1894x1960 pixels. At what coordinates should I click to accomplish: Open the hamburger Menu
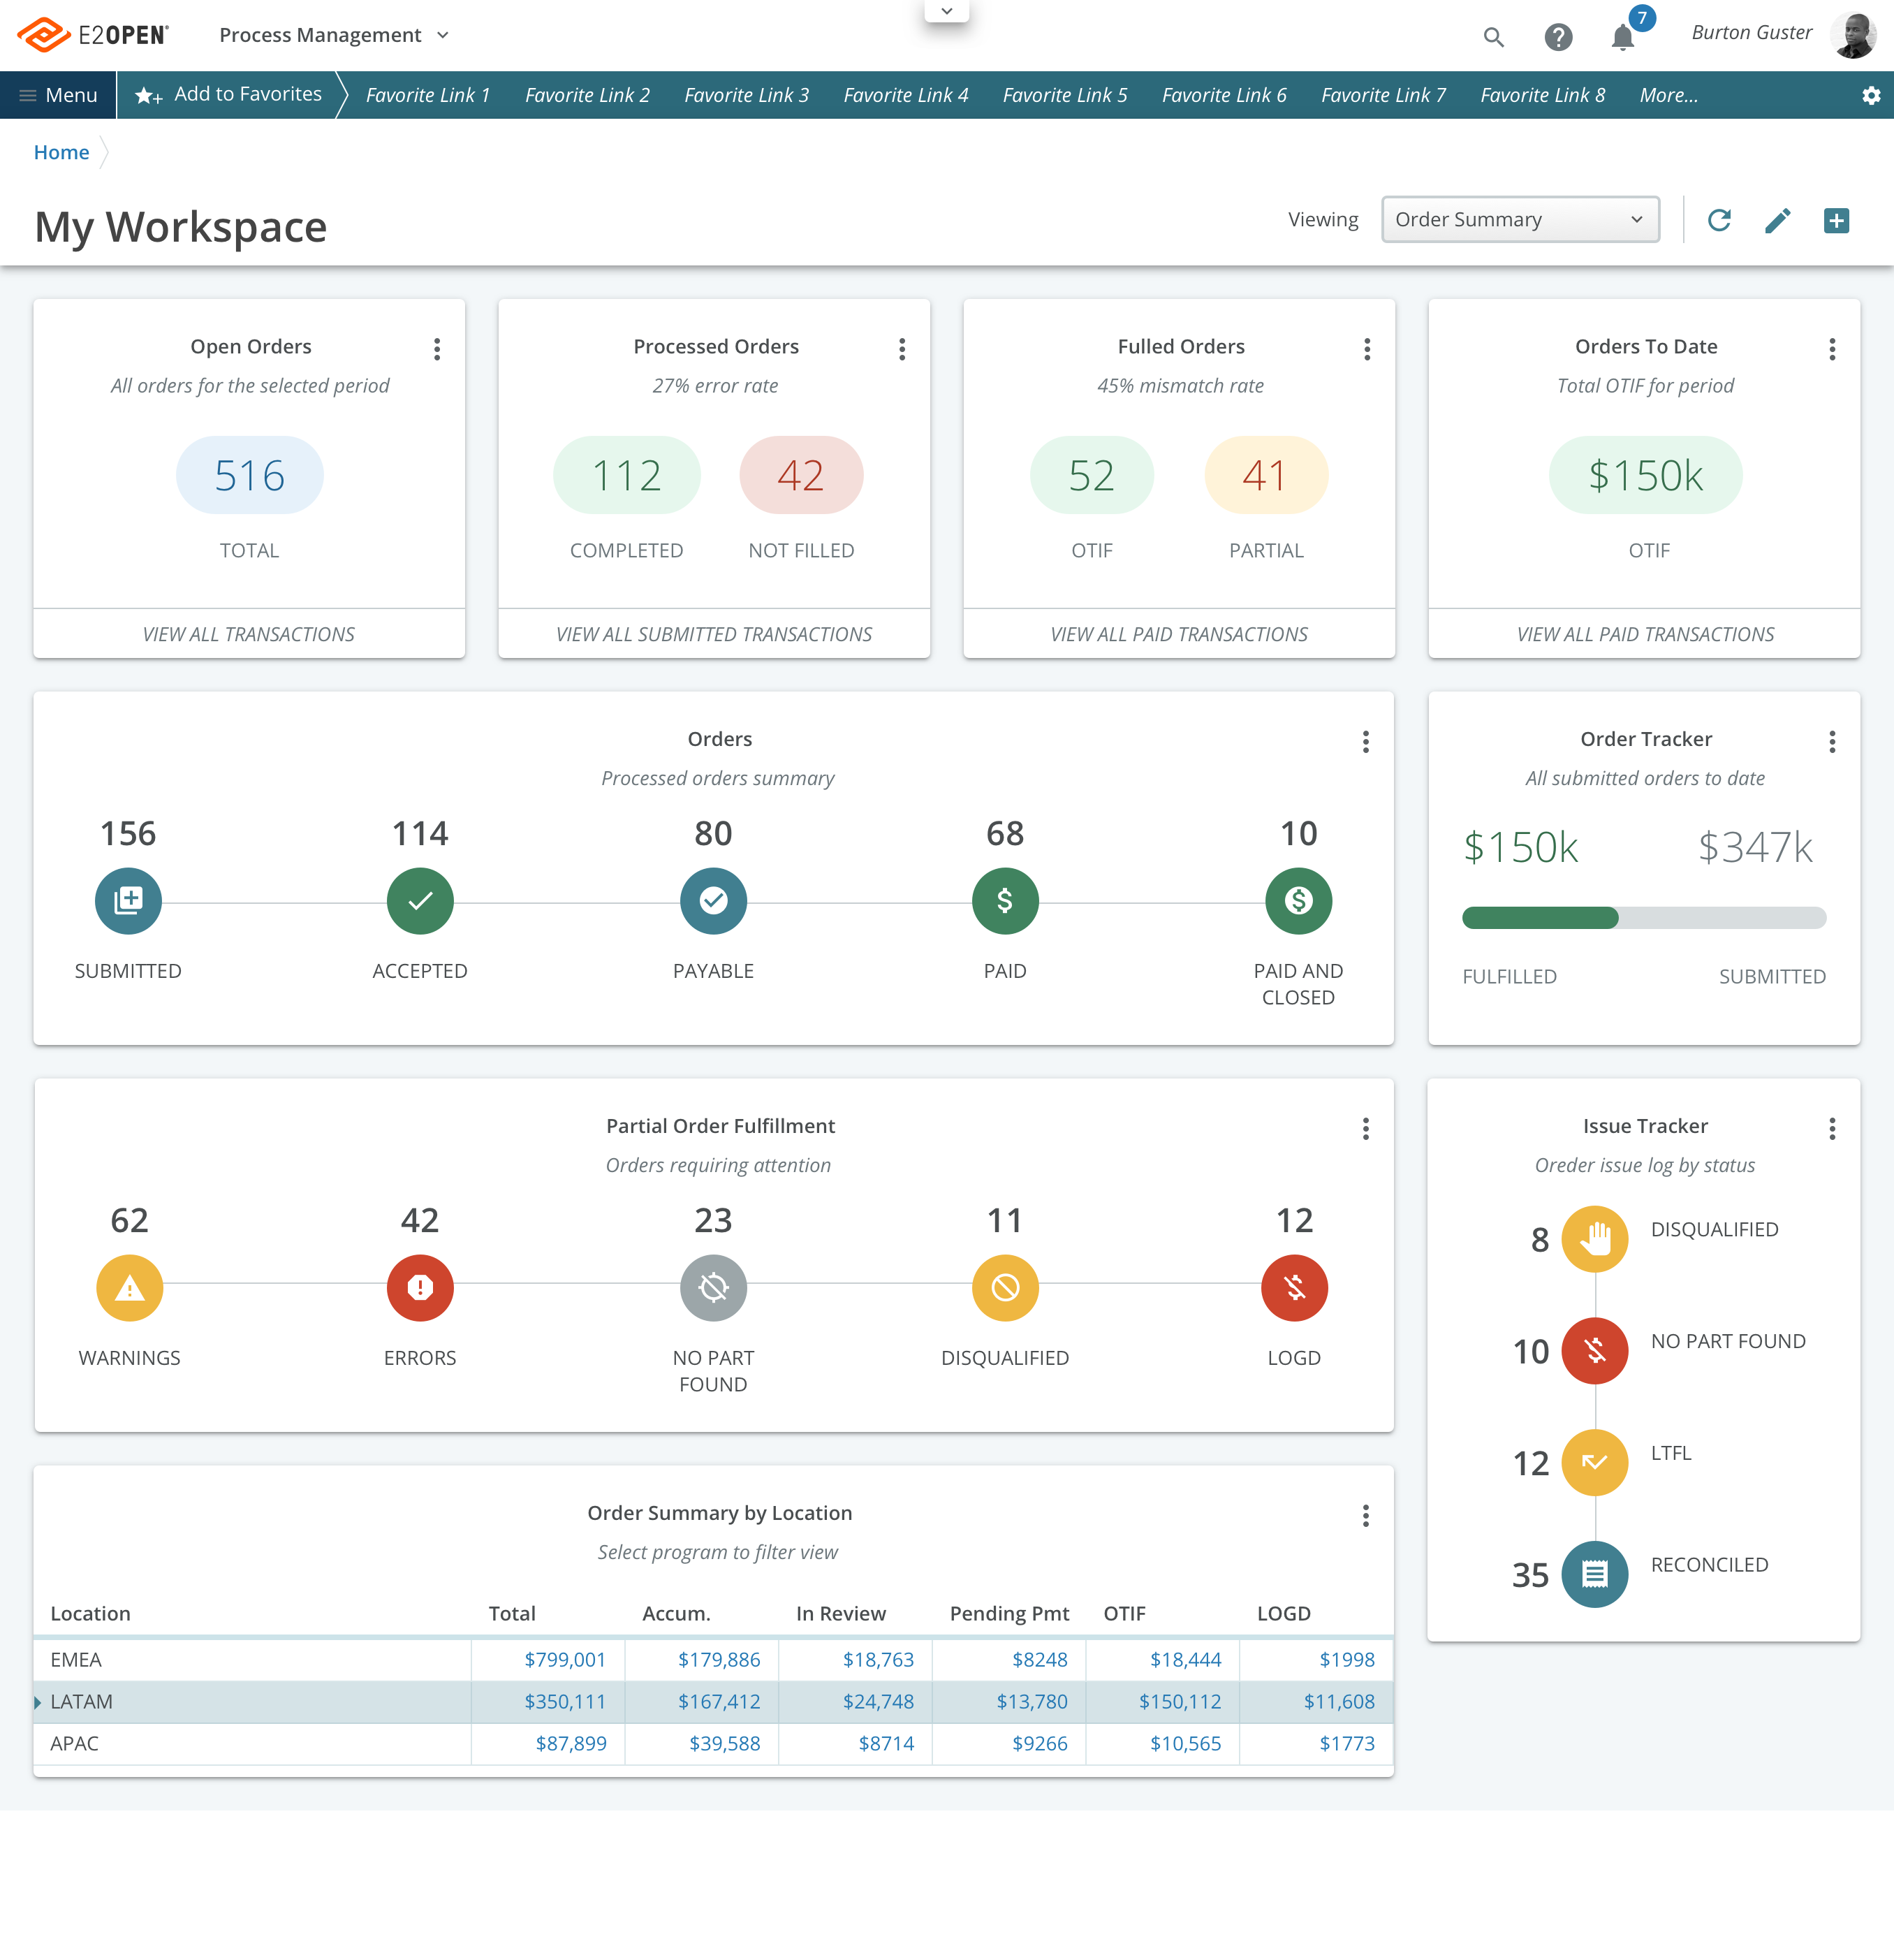(58, 96)
